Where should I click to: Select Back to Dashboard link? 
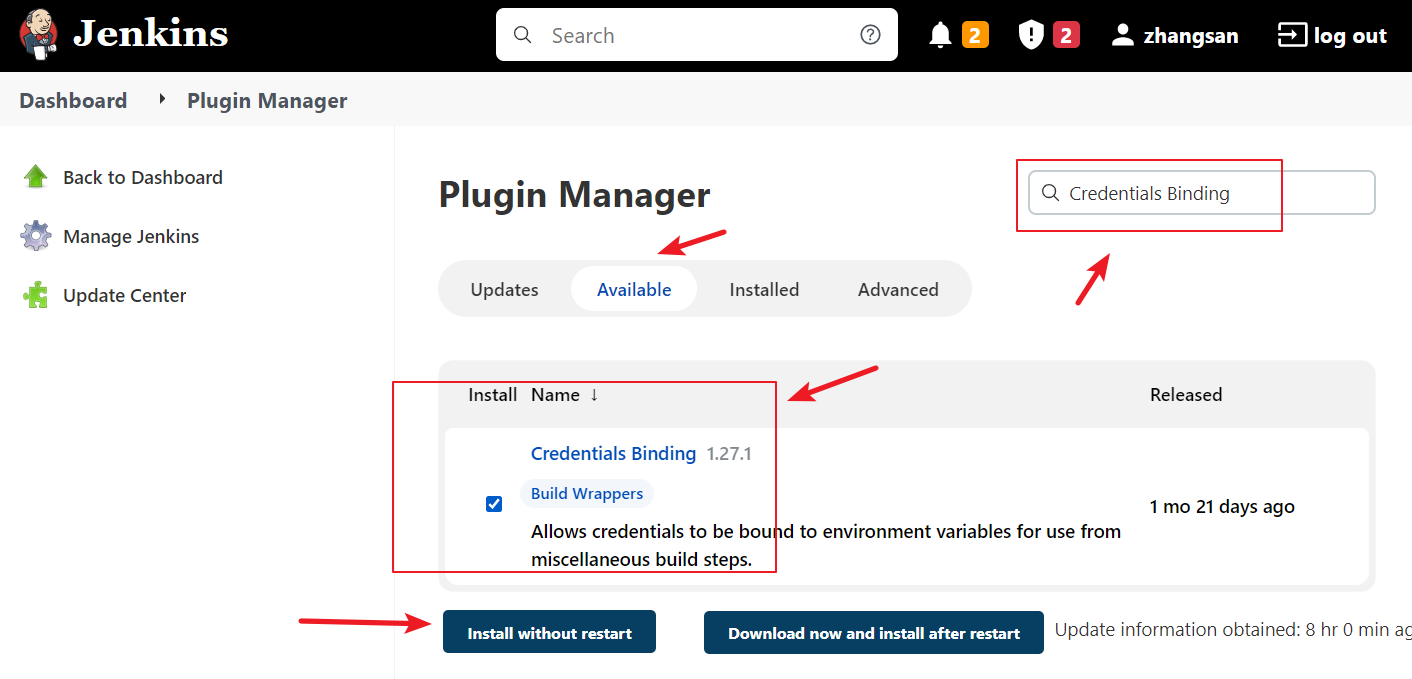pyautogui.click(x=143, y=177)
